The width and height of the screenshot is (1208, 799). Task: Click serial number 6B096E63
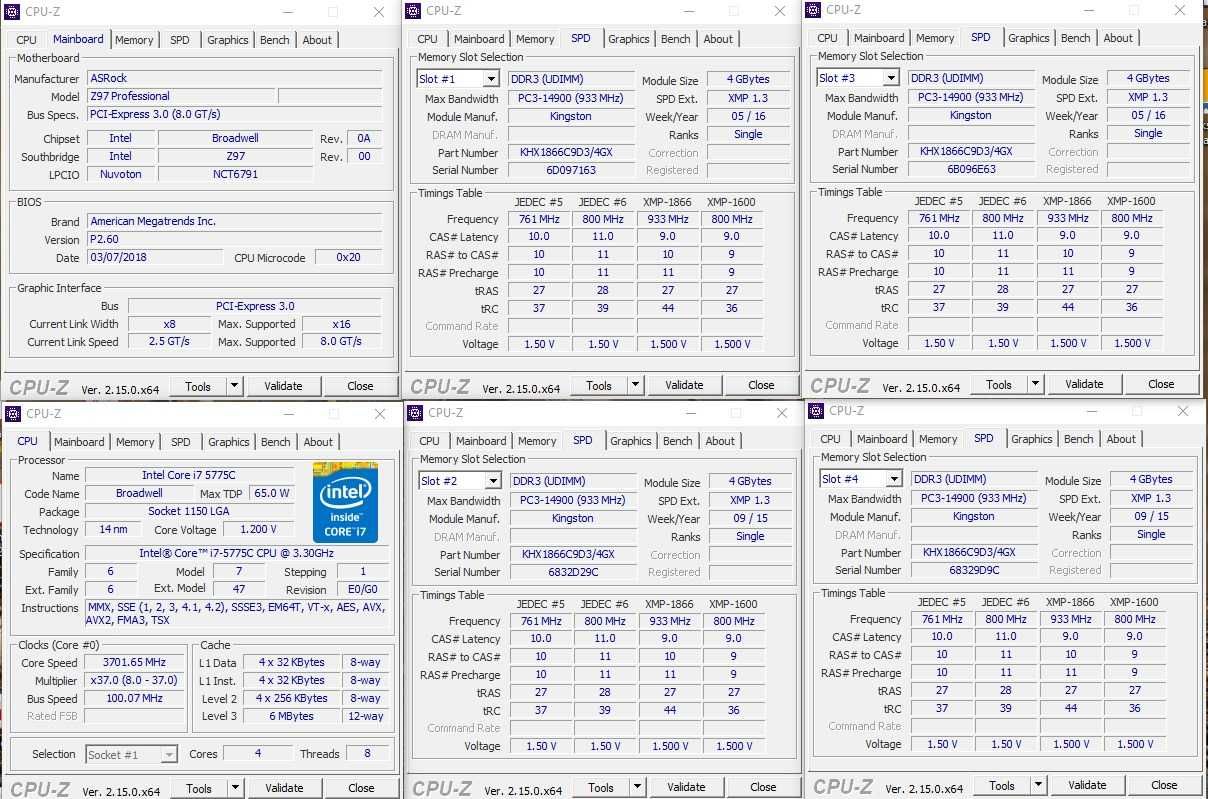coord(971,170)
